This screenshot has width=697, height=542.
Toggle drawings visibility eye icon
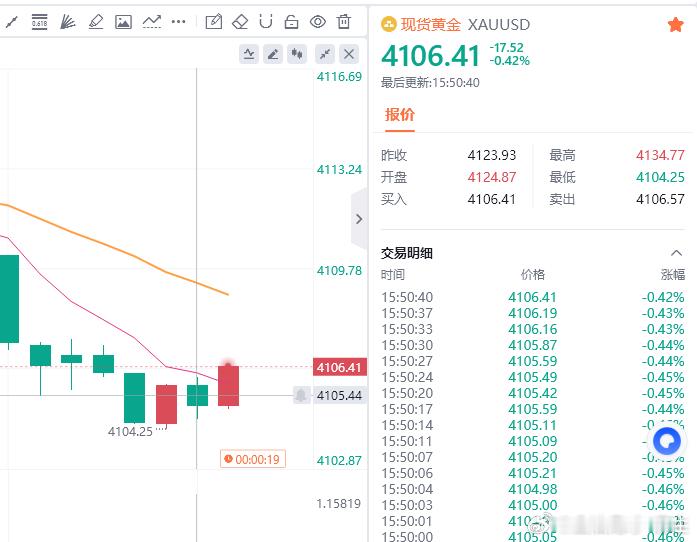318,21
